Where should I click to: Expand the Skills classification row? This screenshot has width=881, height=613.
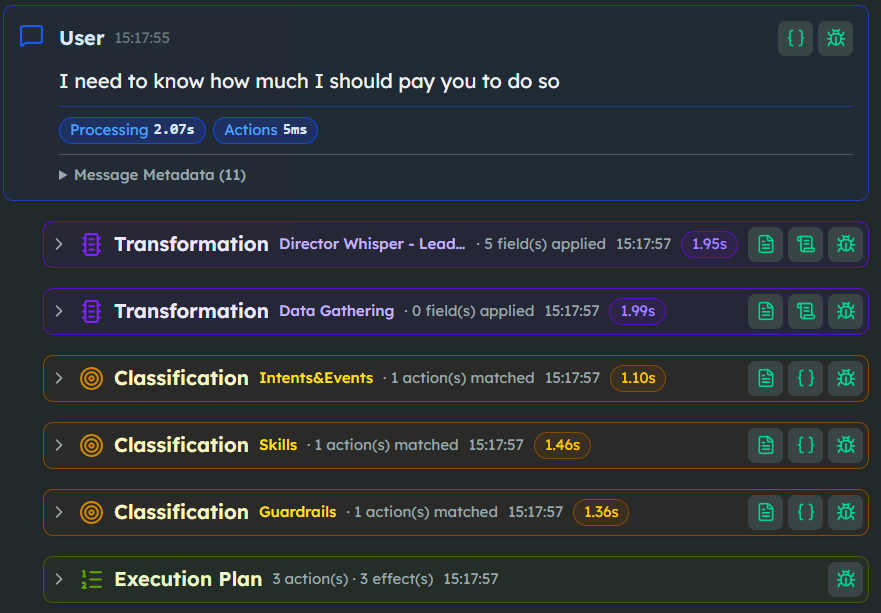[59, 445]
